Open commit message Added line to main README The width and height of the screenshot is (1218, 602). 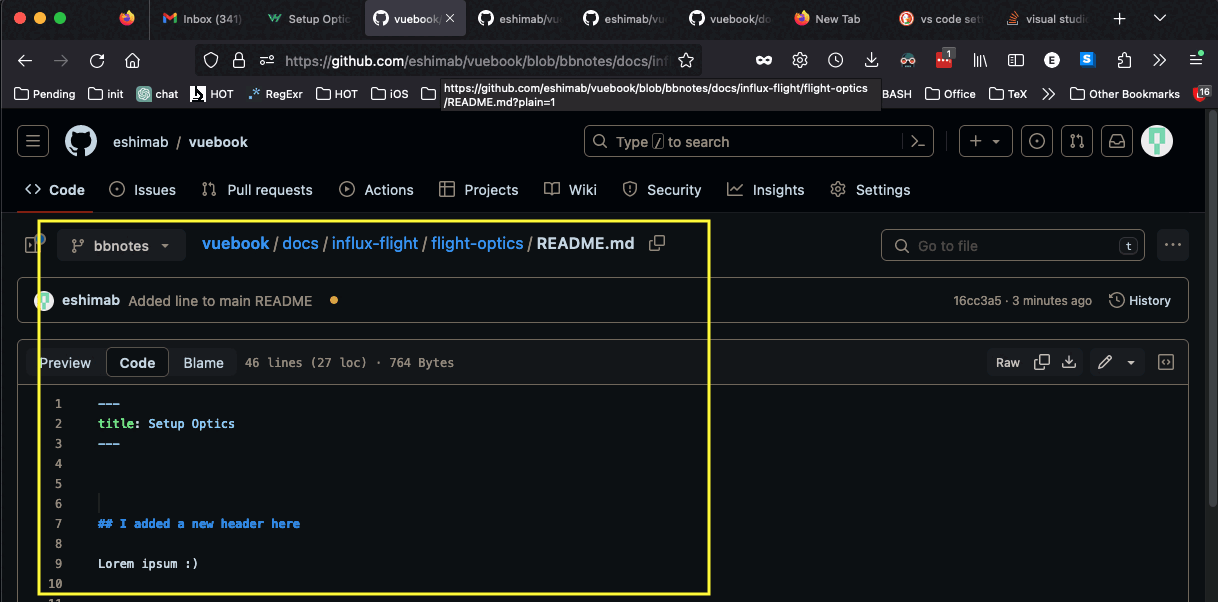(x=220, y=301)
